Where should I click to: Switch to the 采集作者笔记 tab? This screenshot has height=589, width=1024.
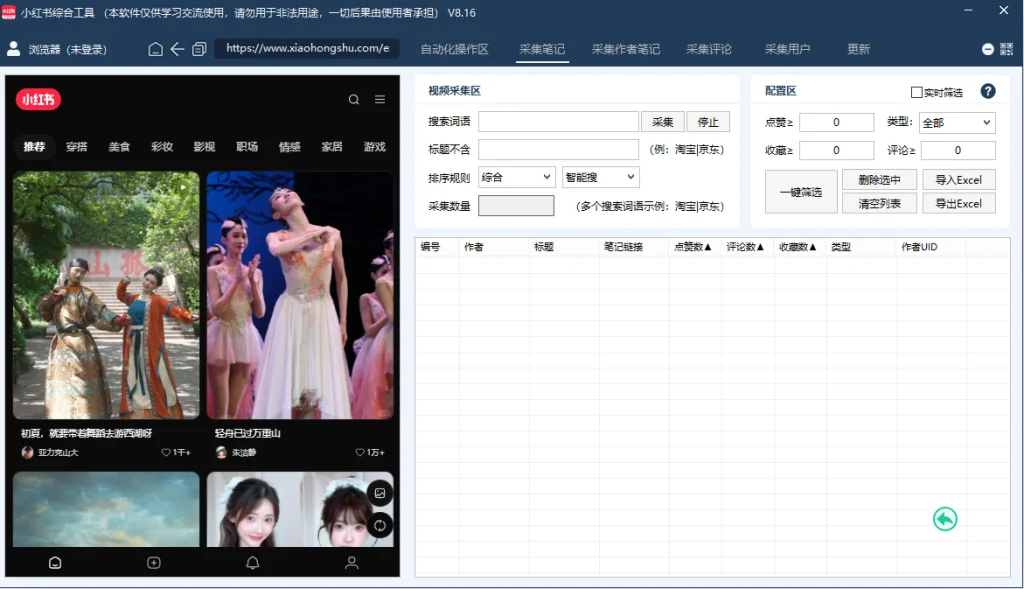626,49
